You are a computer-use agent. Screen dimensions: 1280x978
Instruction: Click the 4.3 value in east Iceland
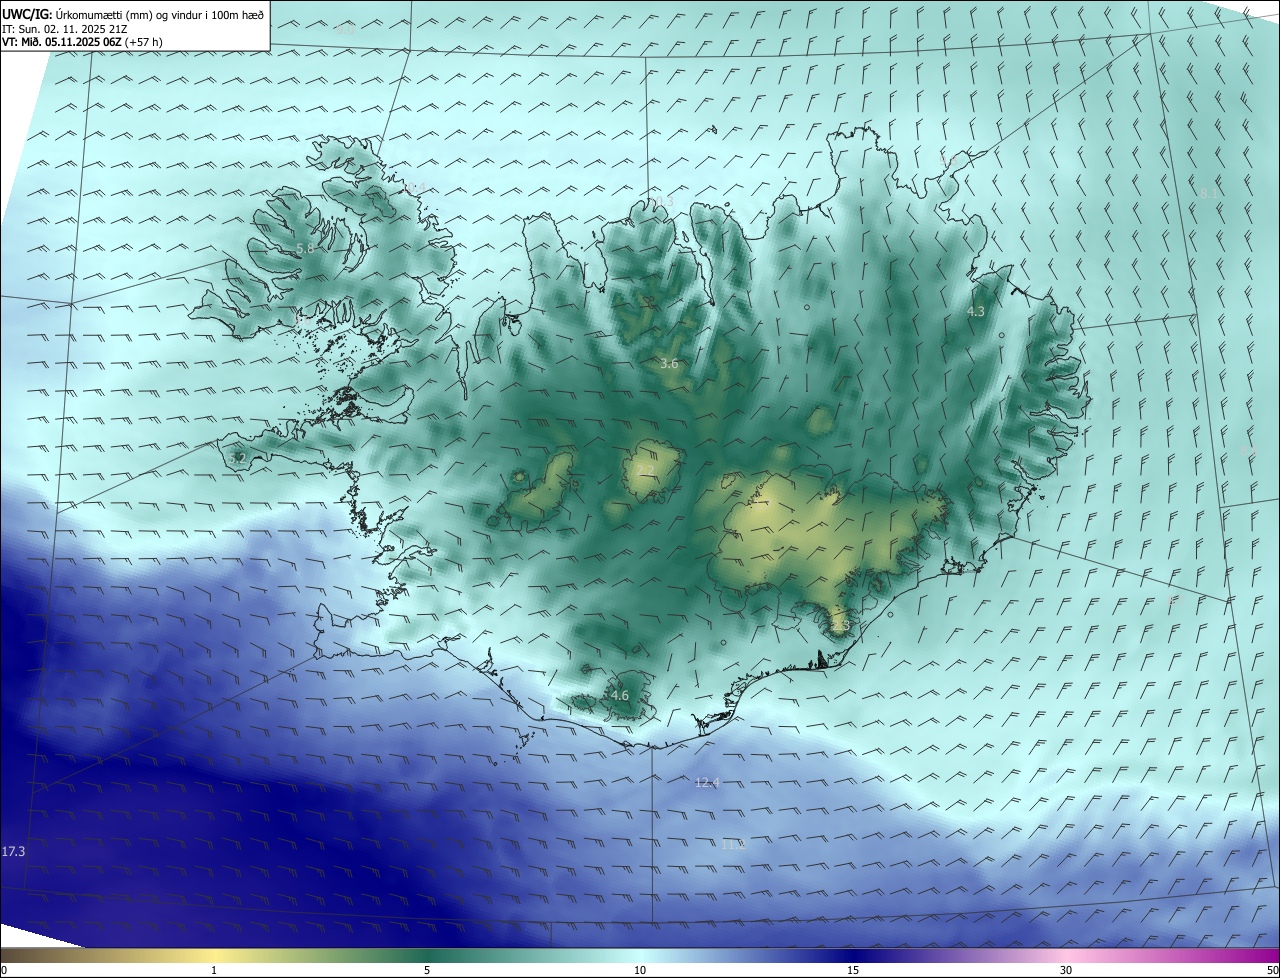[976, 312]
